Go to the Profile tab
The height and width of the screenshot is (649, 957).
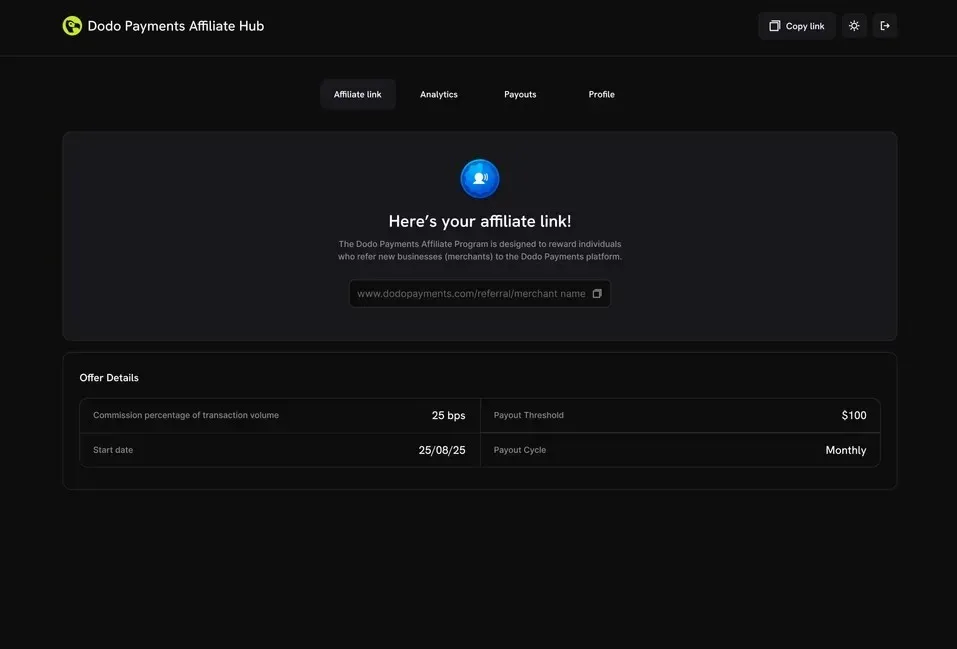click(x=601, y=94)
